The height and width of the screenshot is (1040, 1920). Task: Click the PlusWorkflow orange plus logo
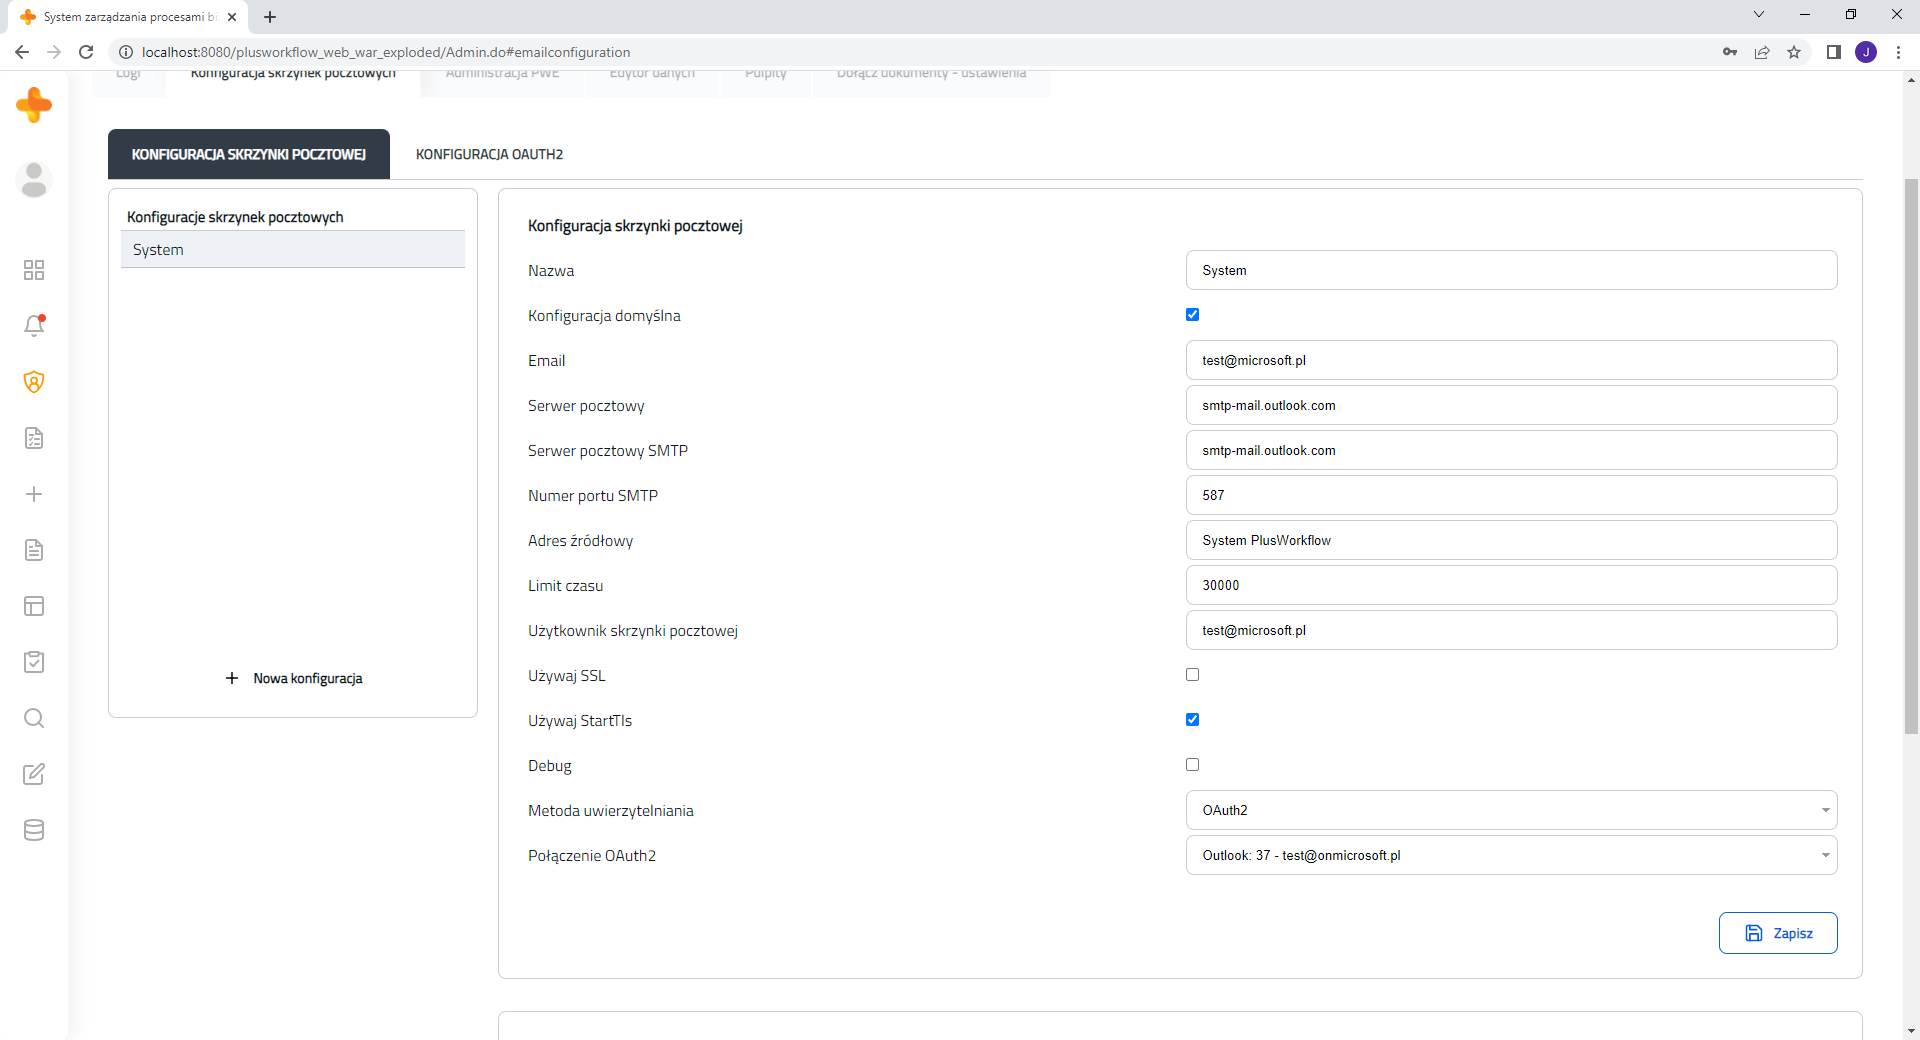point(34,105)
